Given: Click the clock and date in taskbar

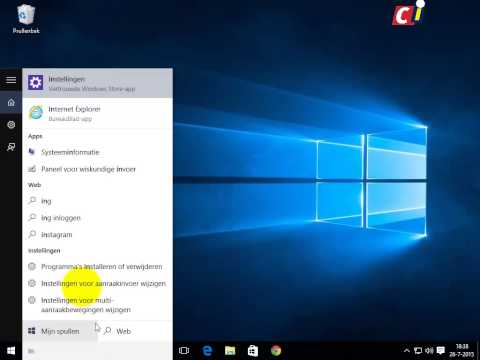Looking at the screenshot, I should [x=461, y=351].
